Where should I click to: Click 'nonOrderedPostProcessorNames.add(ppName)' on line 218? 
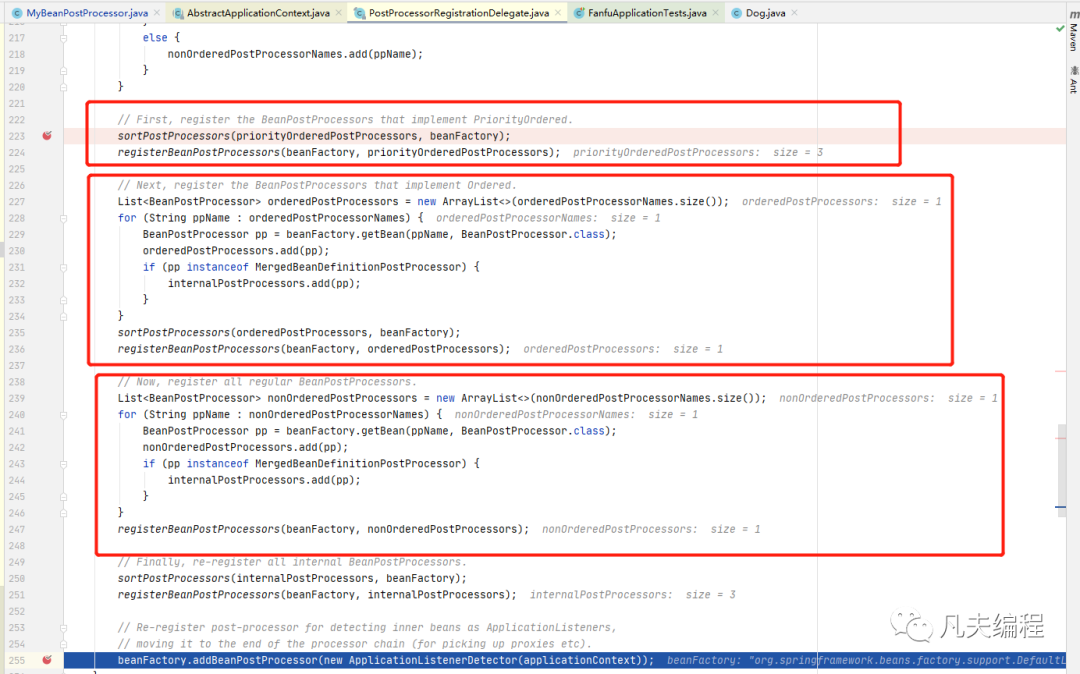click(292, 54)
